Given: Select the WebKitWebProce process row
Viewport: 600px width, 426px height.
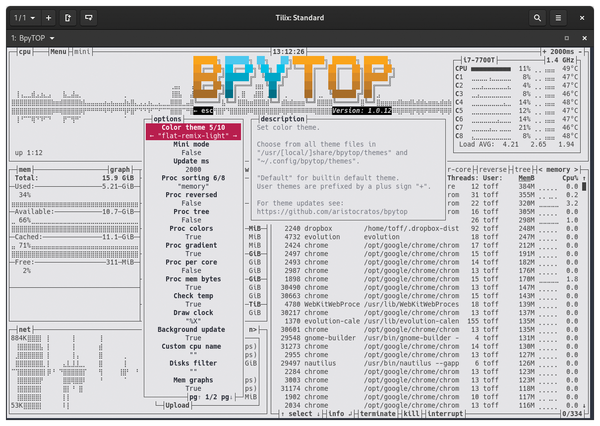Looking at the screenshot, I should [427, 304].
